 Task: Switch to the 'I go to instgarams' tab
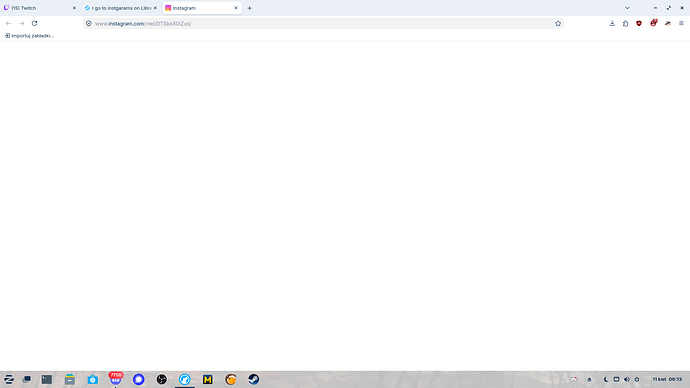point(121,8)
